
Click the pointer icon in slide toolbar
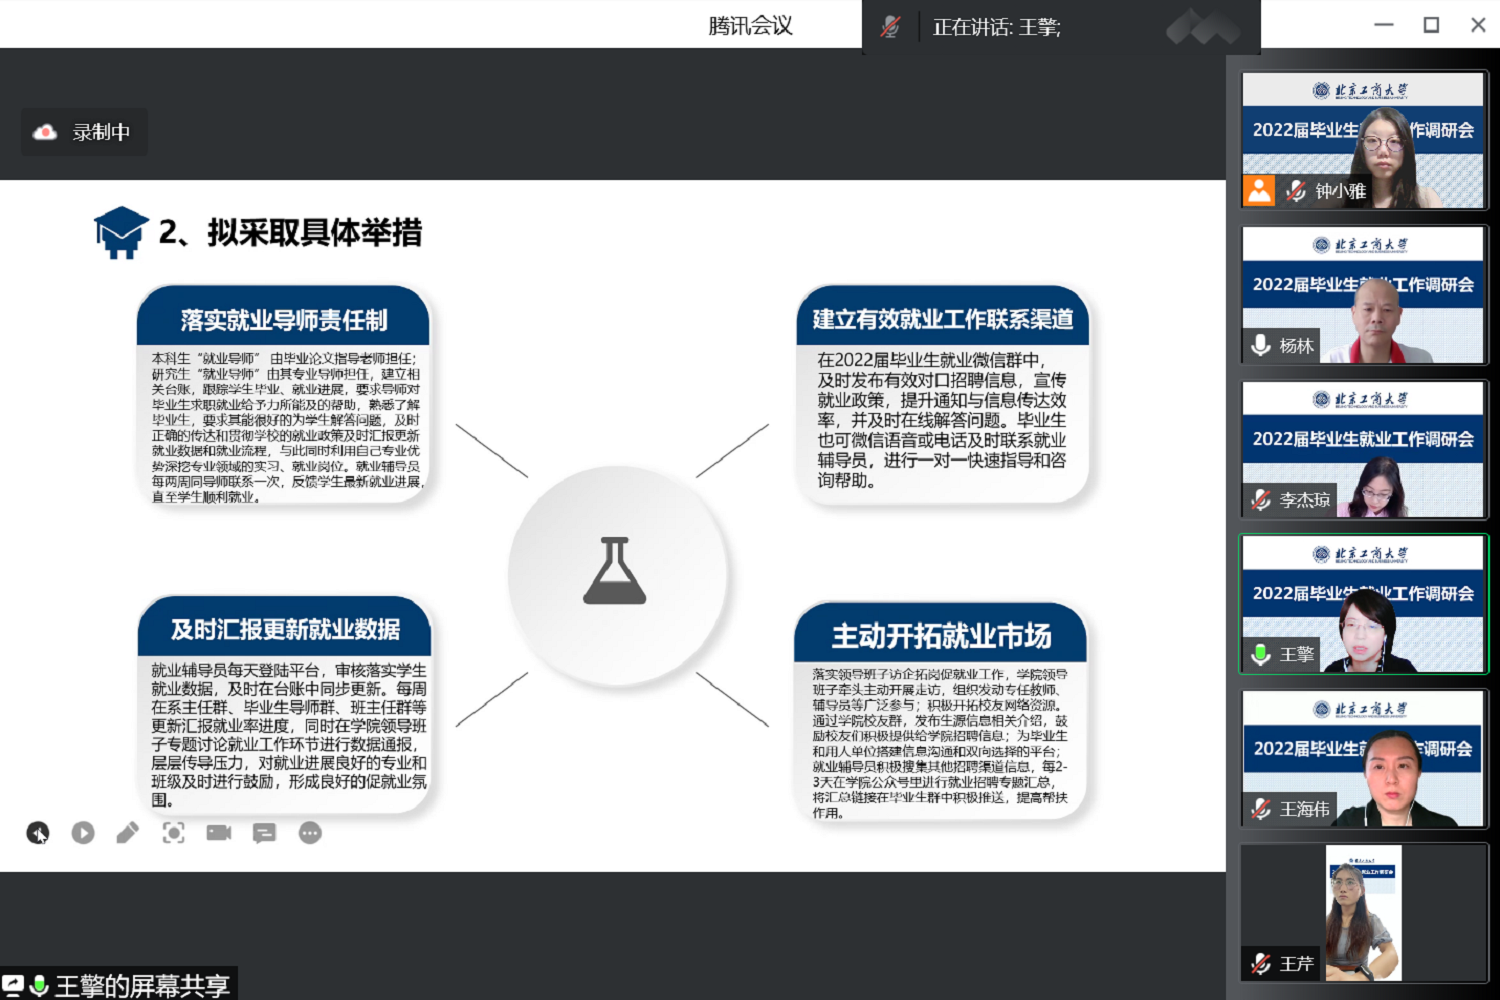point(38,833)
